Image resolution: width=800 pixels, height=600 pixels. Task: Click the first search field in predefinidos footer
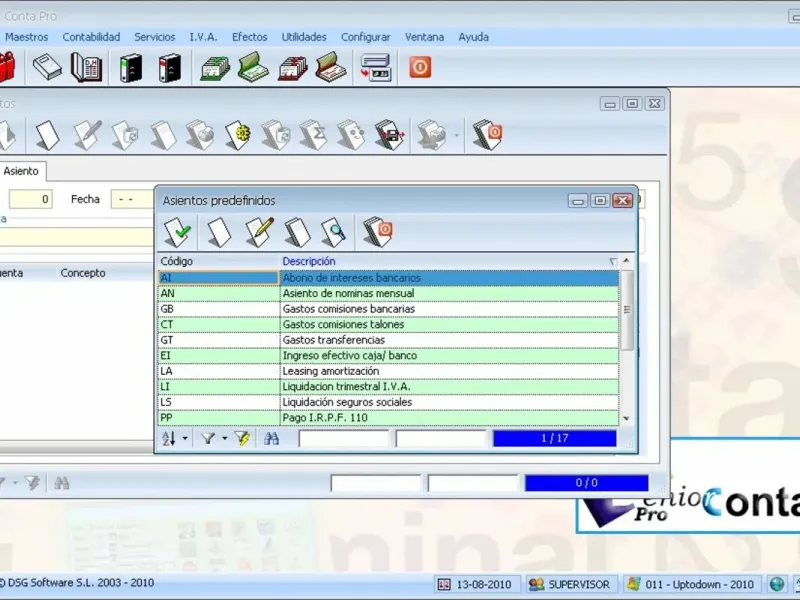click(343, 438)
